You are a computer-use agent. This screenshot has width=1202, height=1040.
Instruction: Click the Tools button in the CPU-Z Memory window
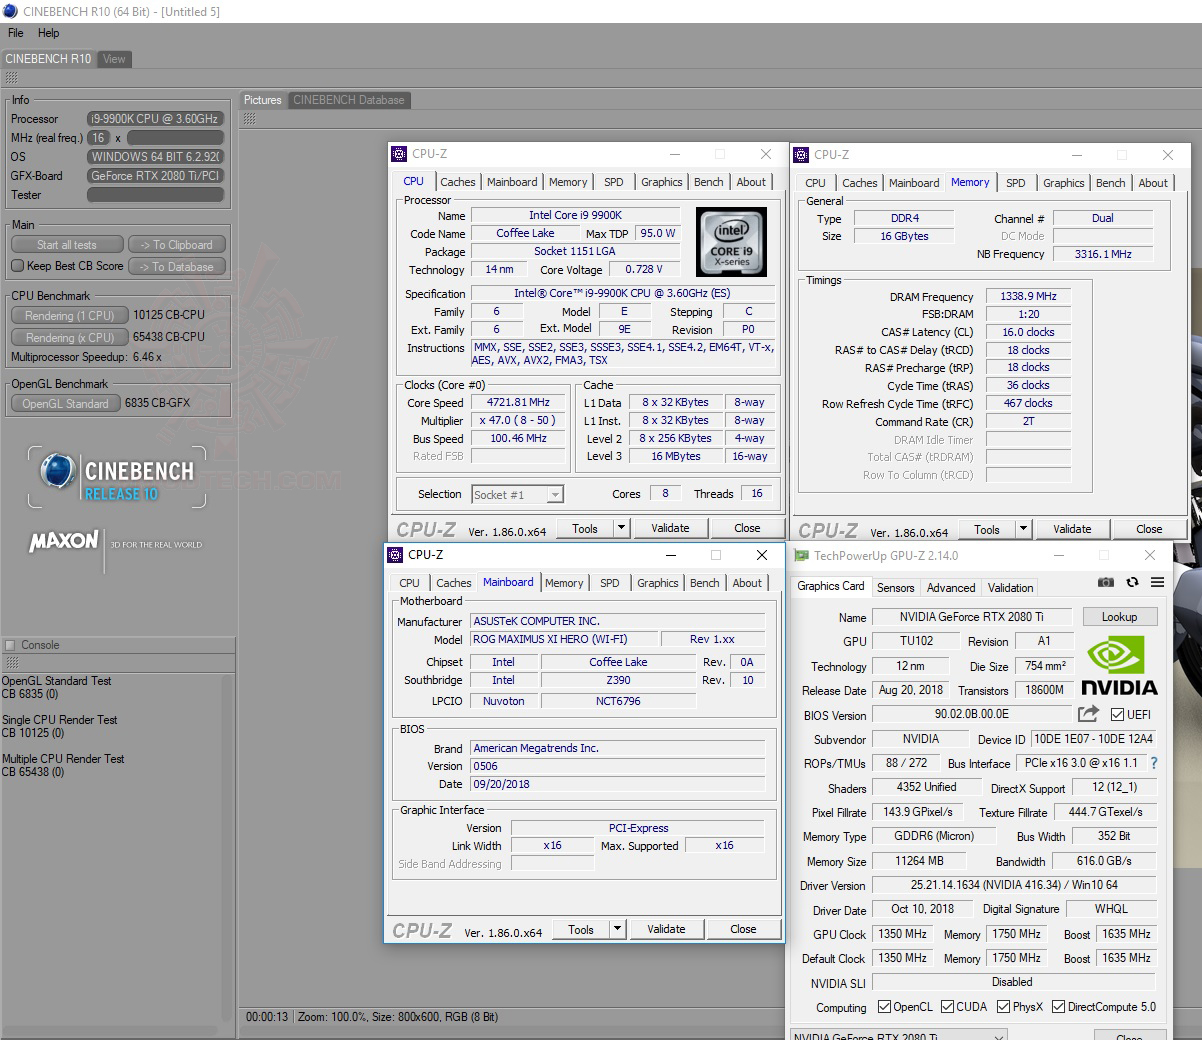click(x=987, y=529)
